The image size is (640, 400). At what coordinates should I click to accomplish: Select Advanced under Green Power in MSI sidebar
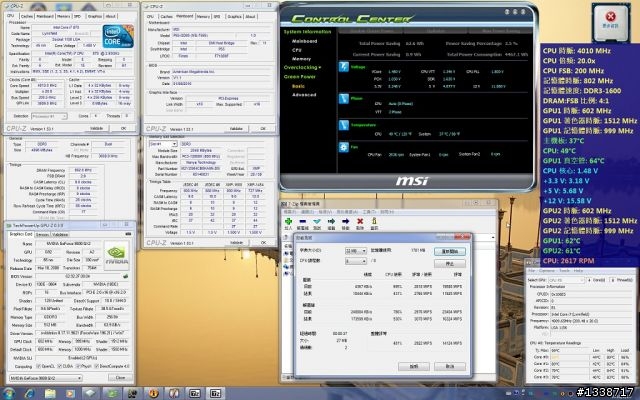click(304, 95)
